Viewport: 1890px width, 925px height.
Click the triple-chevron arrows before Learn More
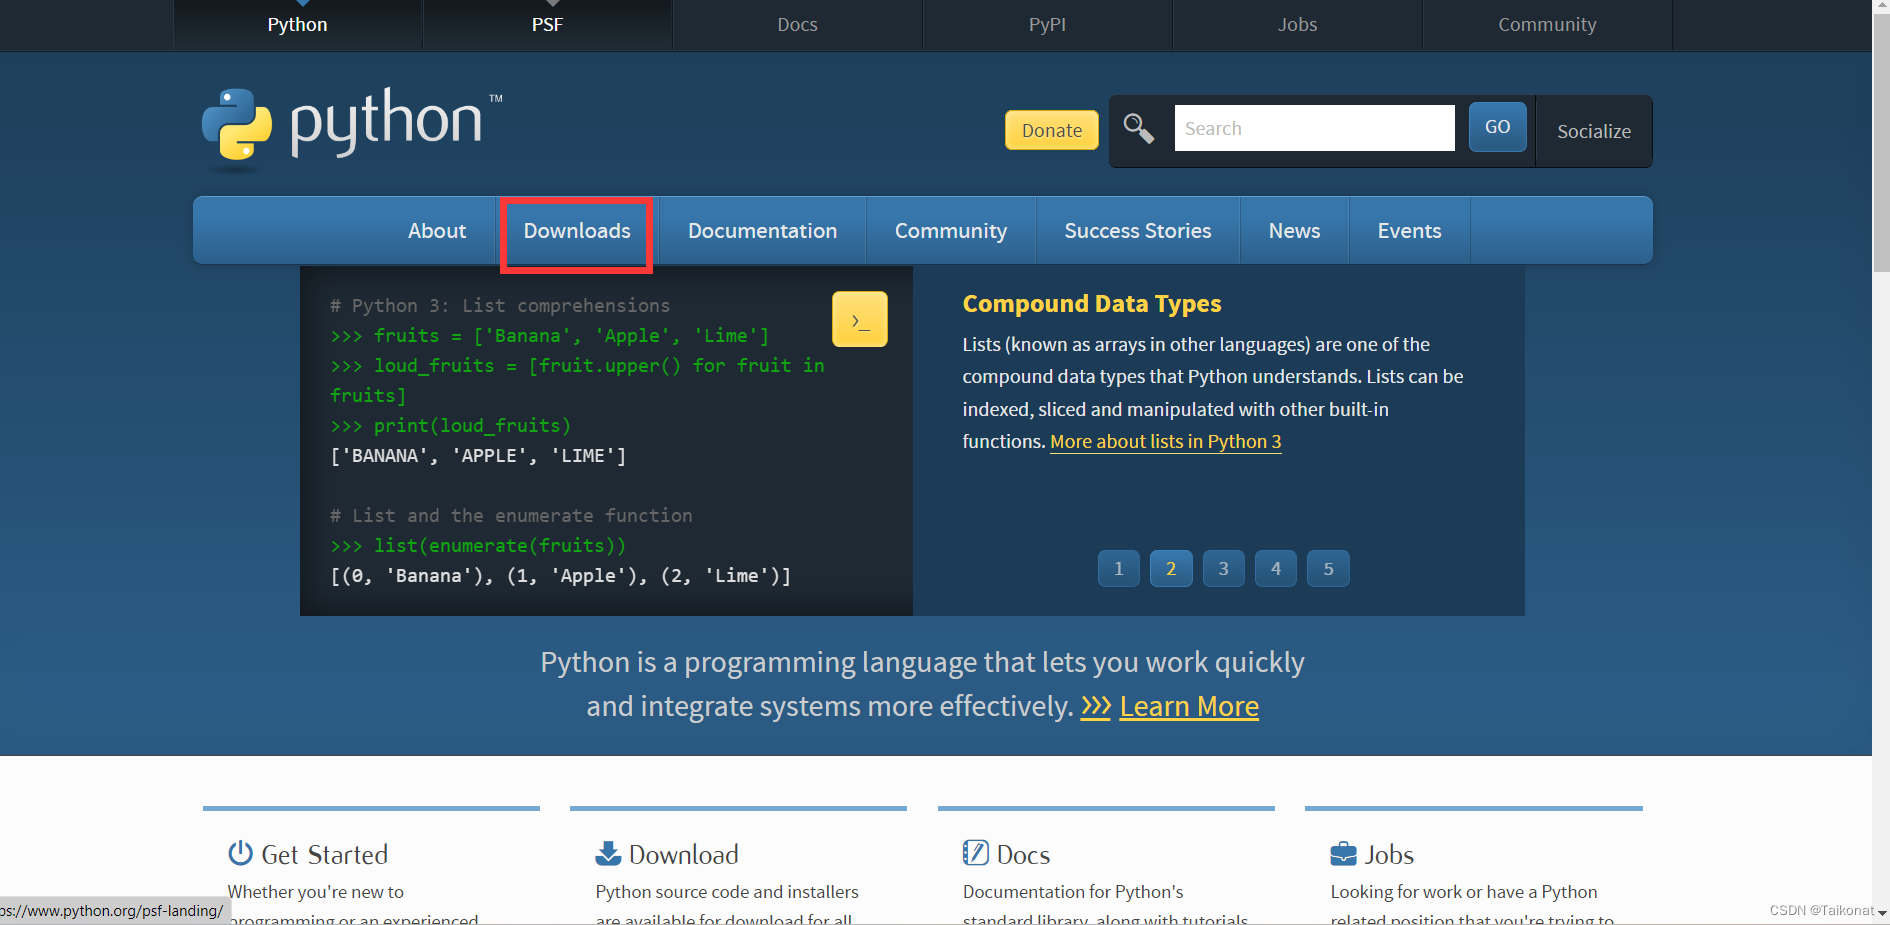[1096, 707]
